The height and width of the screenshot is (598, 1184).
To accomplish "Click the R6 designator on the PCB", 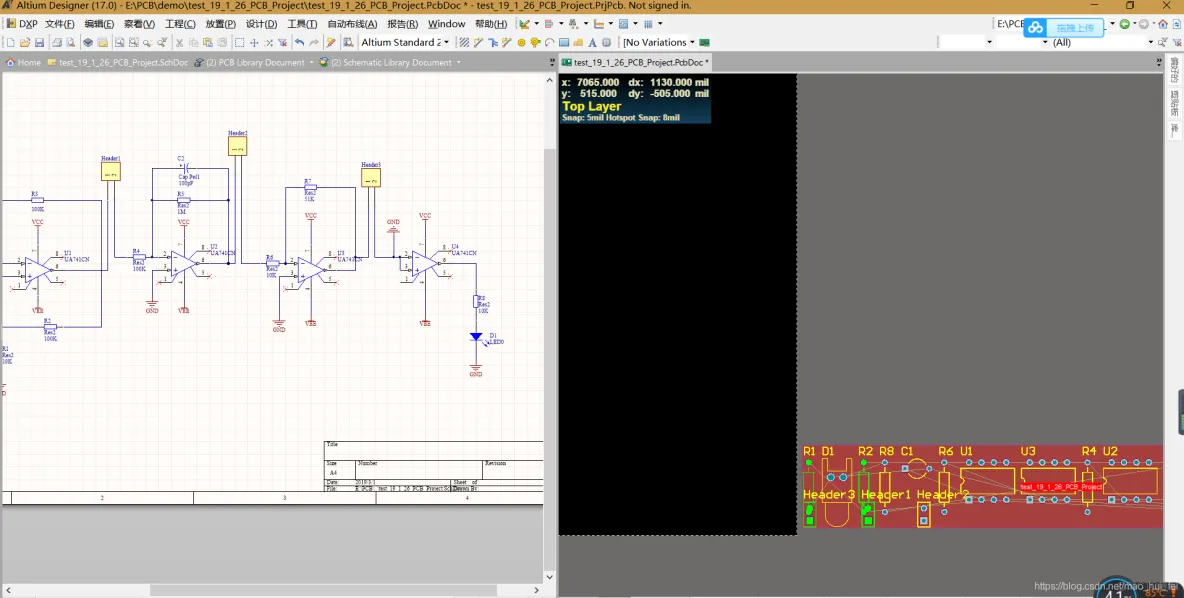I will [x=945, y=451].
